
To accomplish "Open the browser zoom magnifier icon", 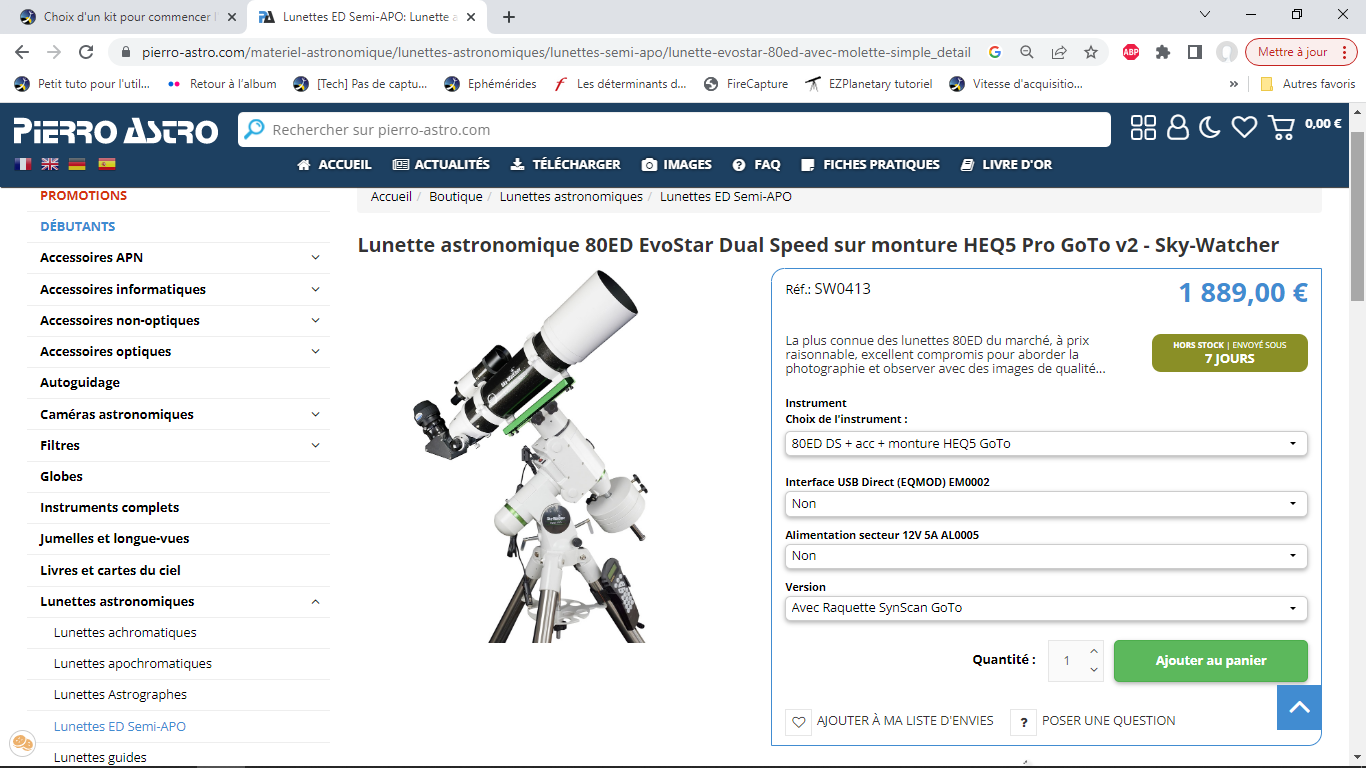I will click(x=1027, y=52).
